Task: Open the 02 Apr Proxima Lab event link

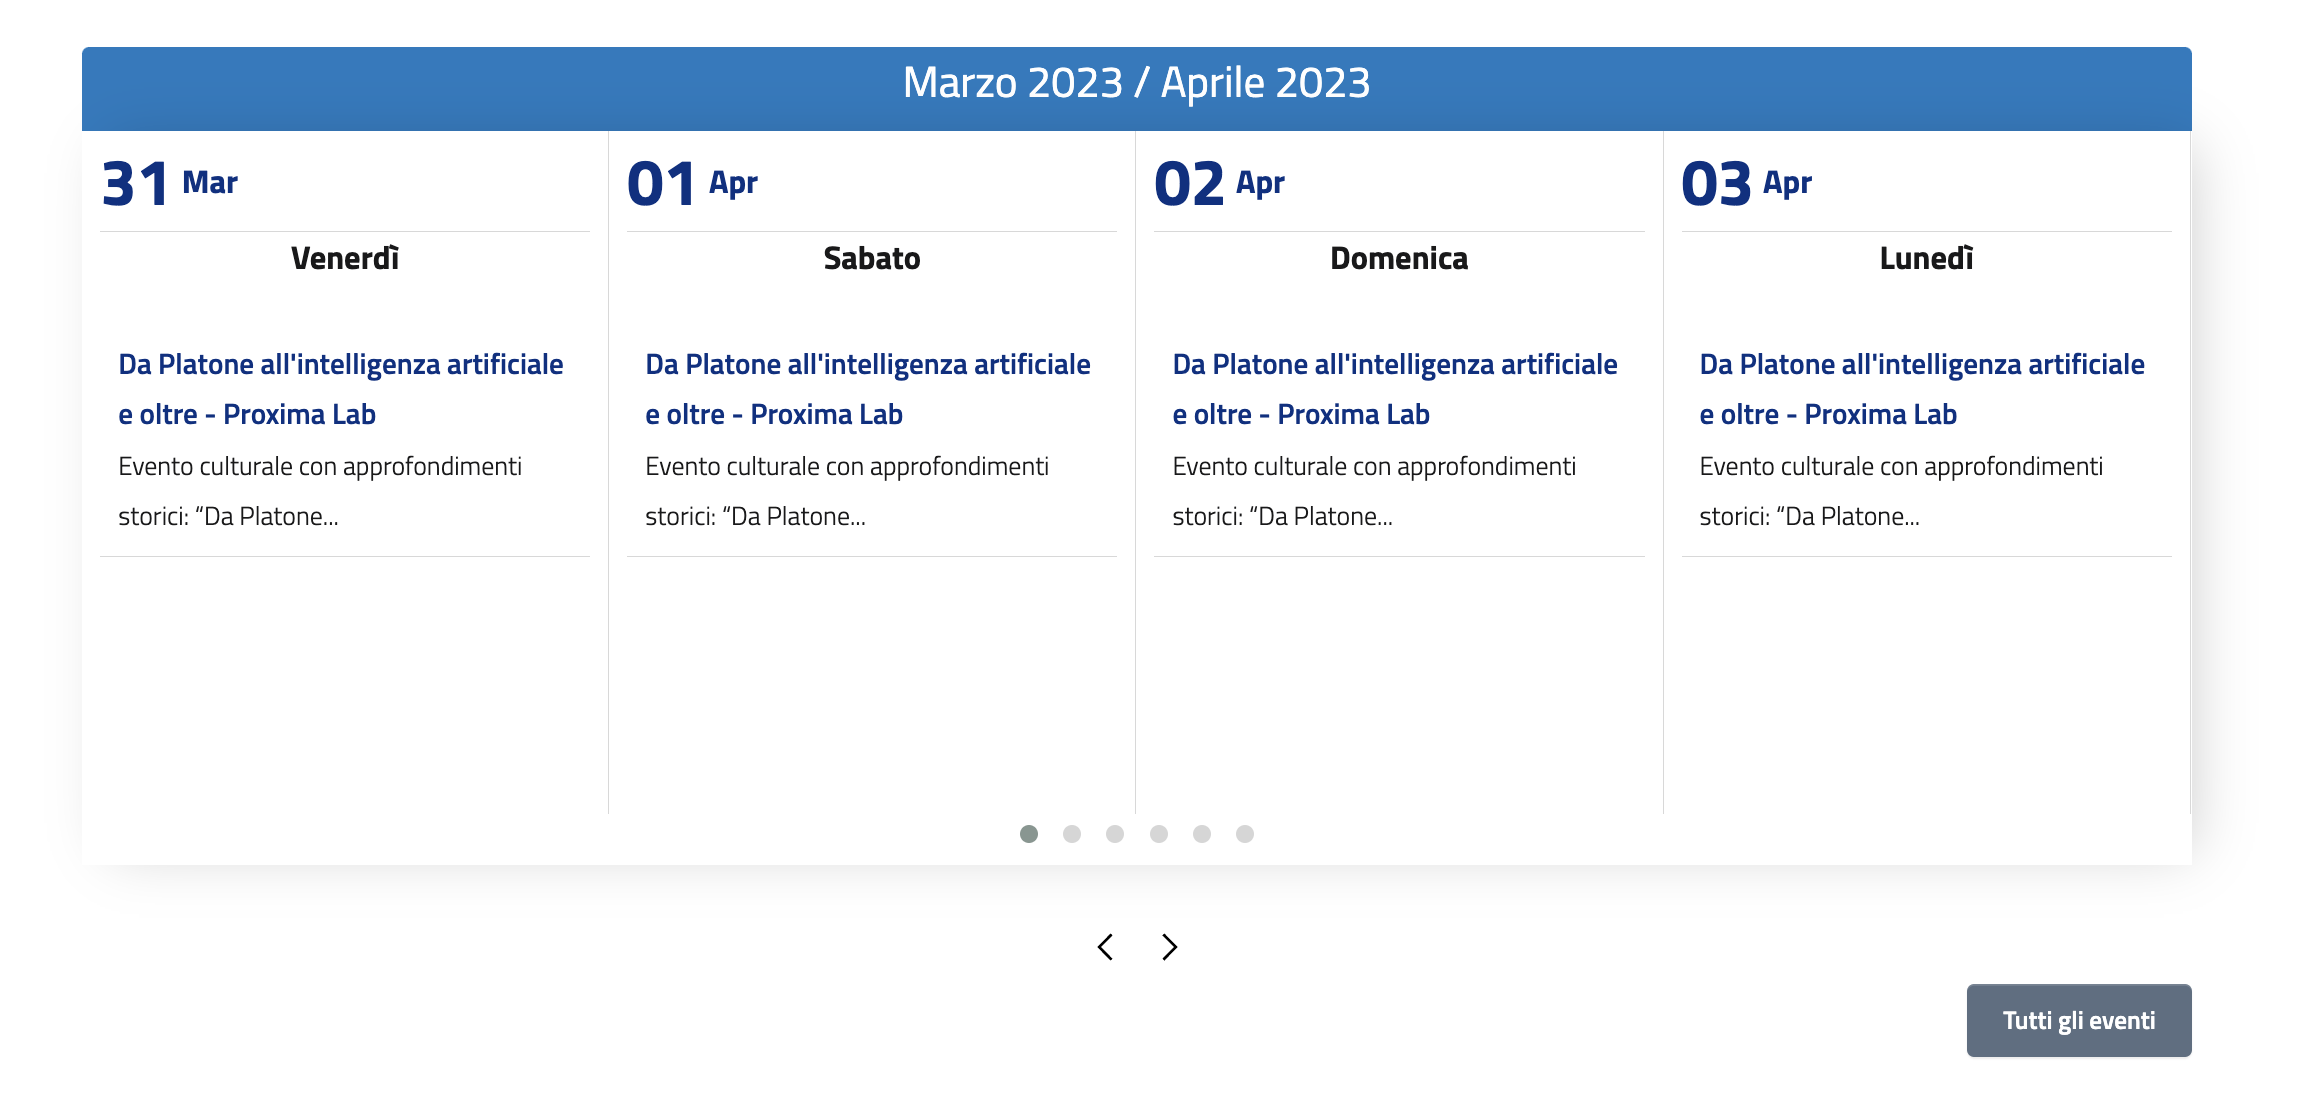Action: (x=1394, y=389)
